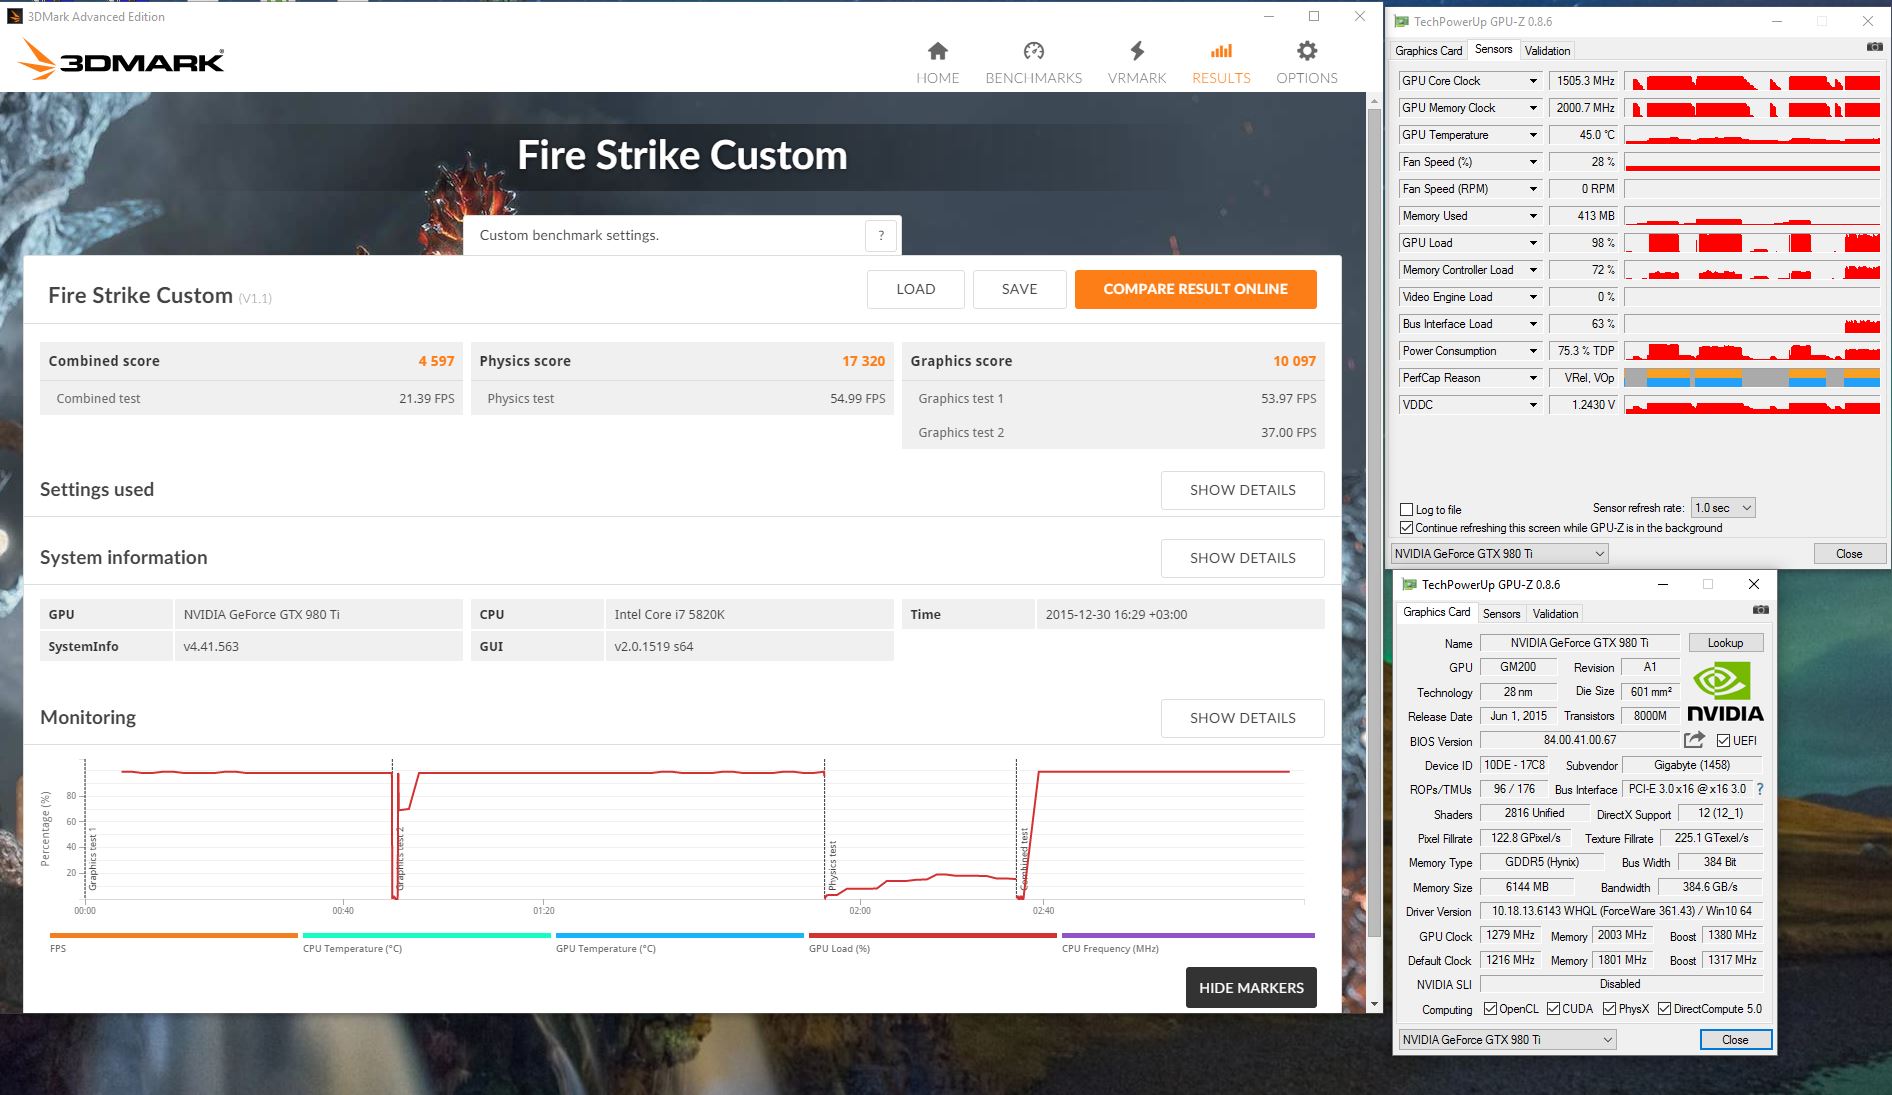Open the Memory Used sensor dropdown
The width and height of the screenshot is (1892, 1095).
(x=1532, y=216)
